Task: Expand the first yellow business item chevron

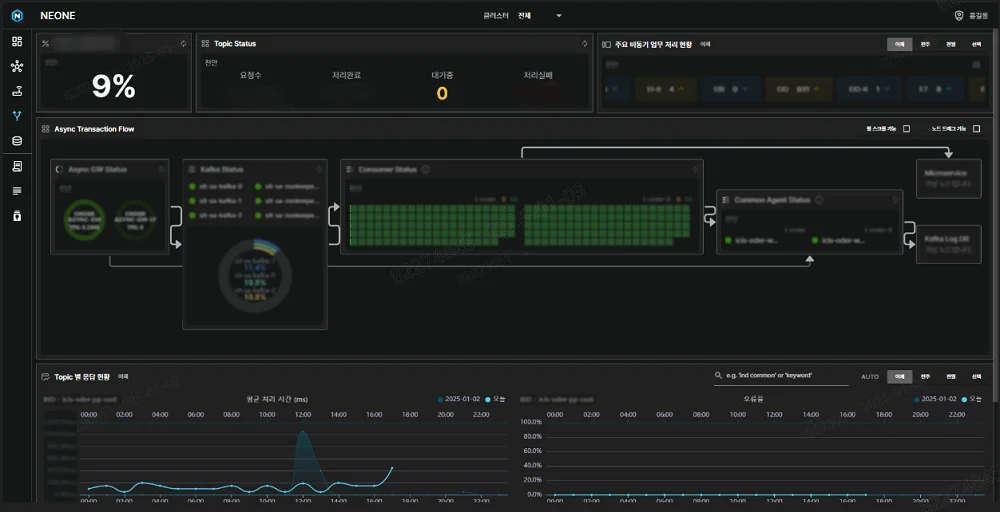Action: point(682,89)
